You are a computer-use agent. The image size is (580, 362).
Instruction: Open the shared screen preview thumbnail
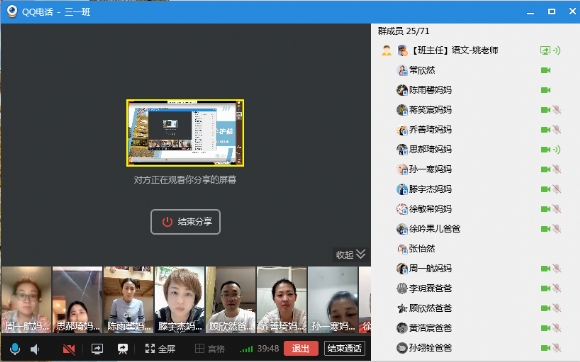(x=185, y=133)
